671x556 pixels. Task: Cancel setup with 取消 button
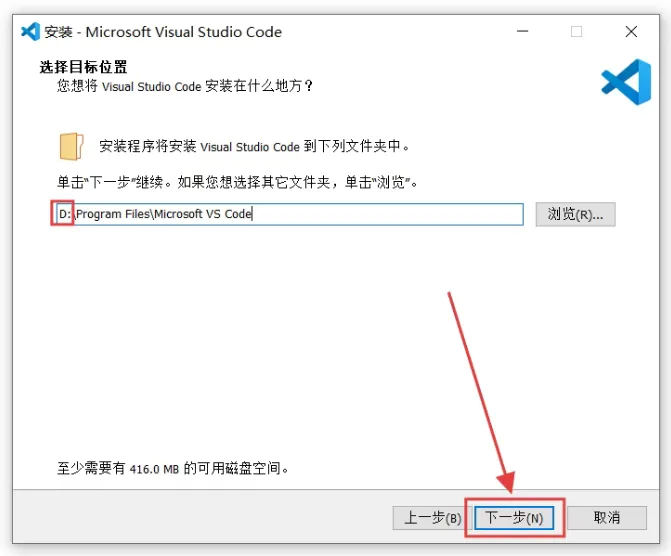607,518
